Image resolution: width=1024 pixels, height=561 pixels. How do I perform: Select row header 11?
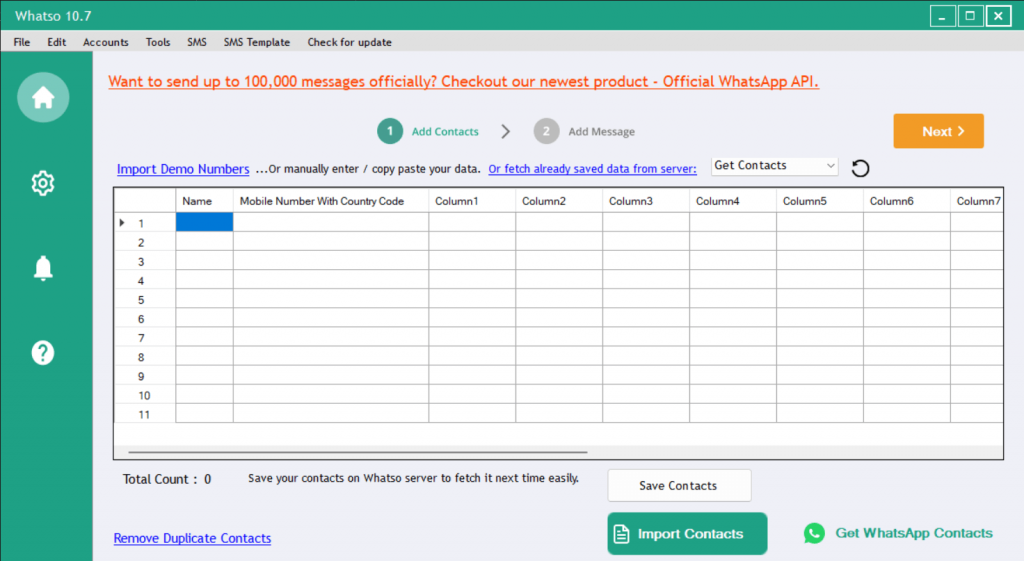(145, 414)
